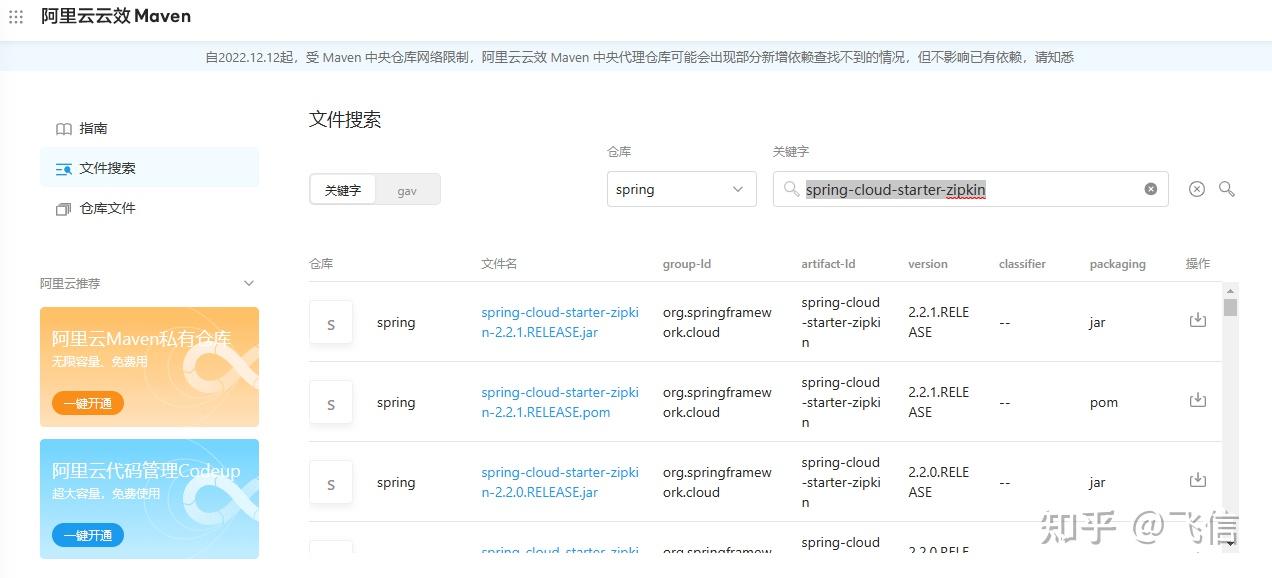Click the magnifier search icon on the right

[x=1227, y=189]
